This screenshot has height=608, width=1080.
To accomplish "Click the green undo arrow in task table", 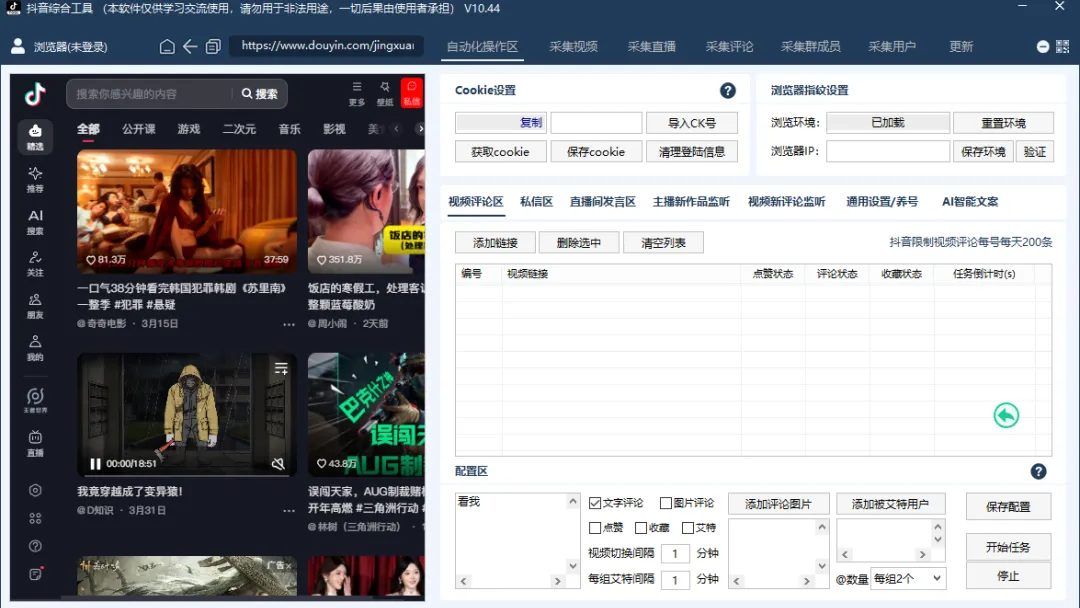I will (x=1006, y=416).
